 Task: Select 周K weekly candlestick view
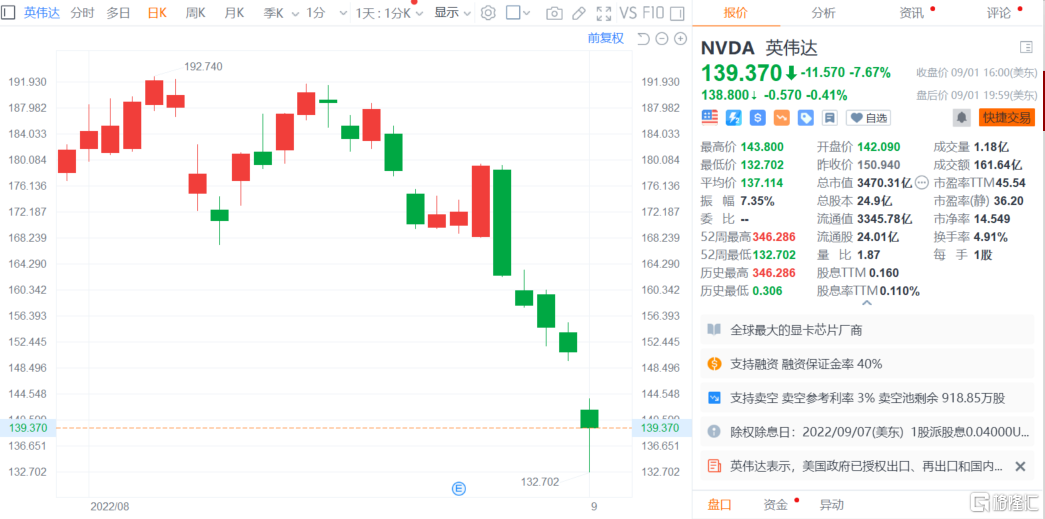[195, 13]
